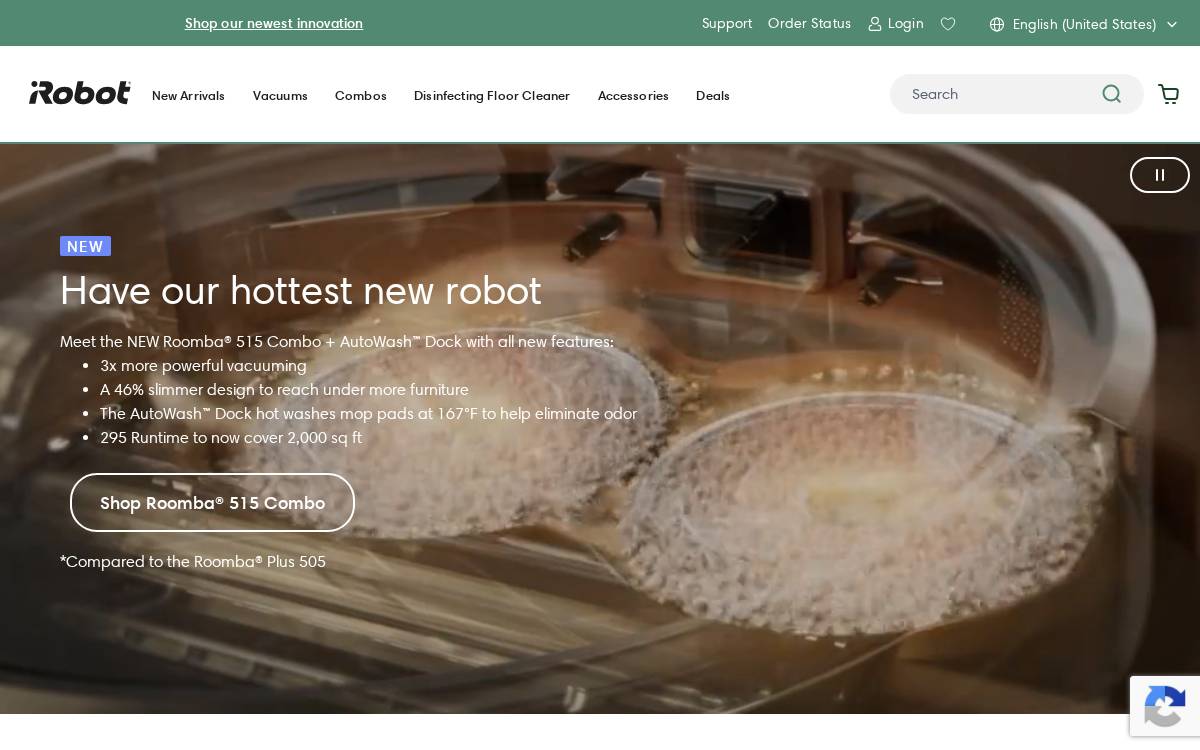Expand the English (United States) language dropdown

(1084, 24)
